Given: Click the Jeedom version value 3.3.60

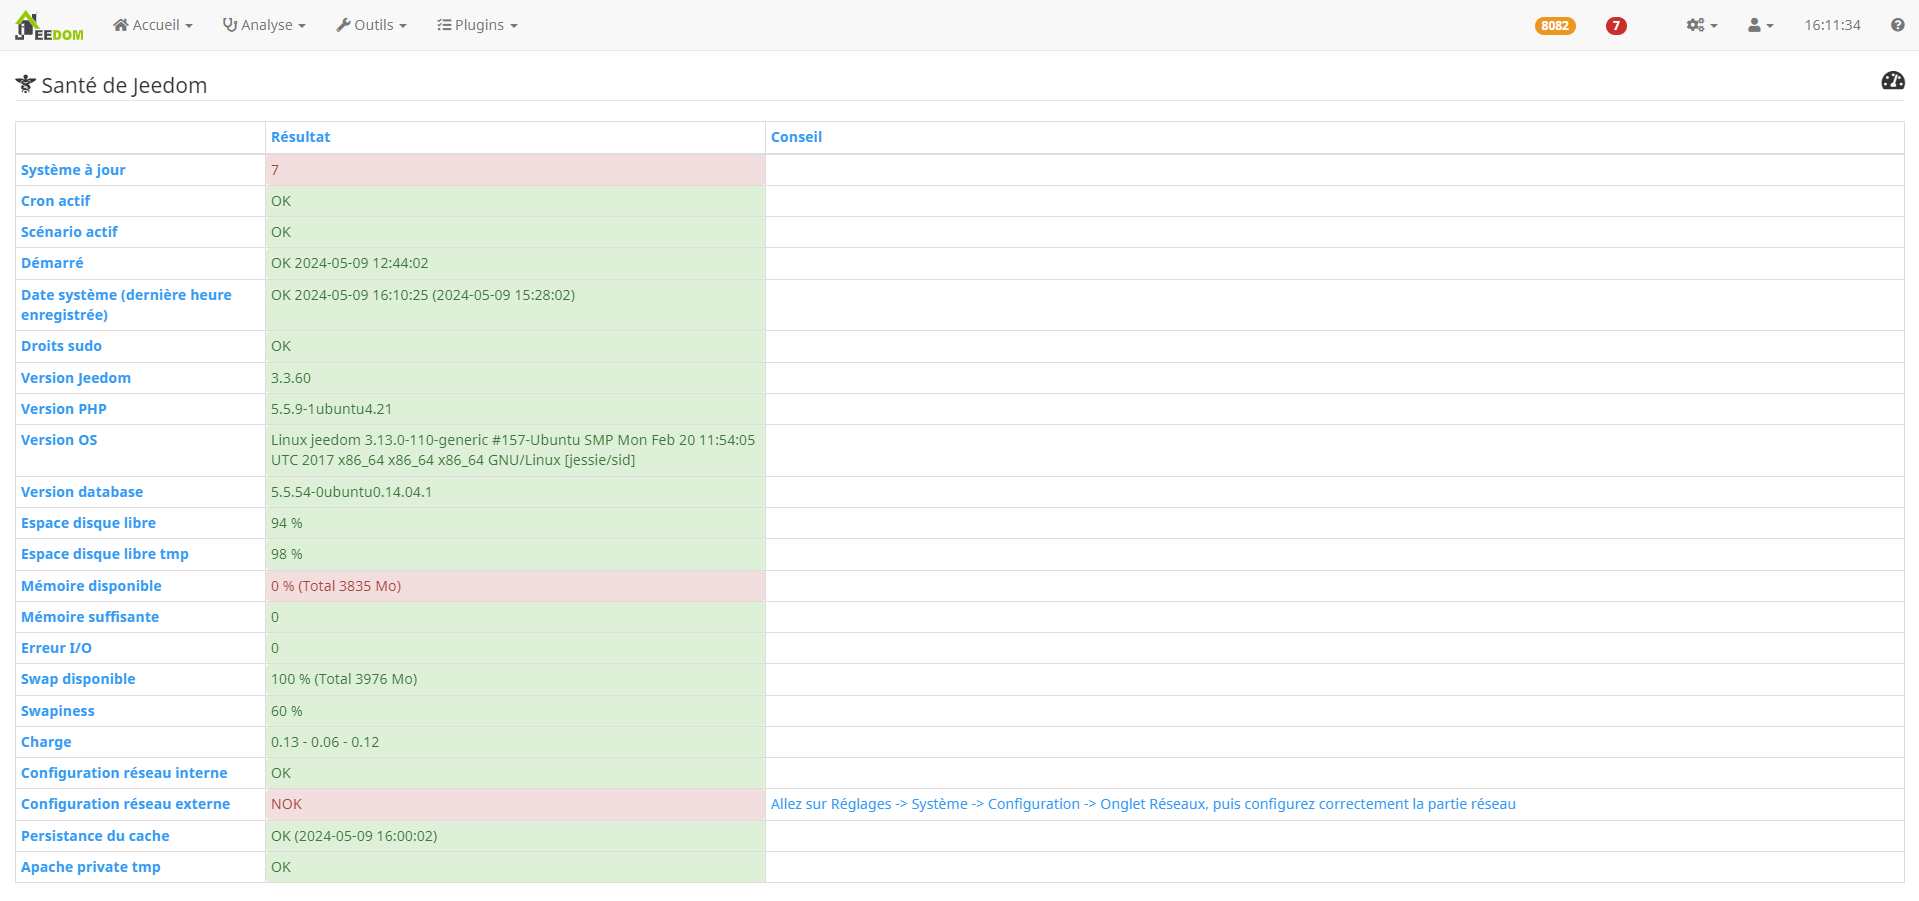Looking at the screenshot, I should click(291, 378).
